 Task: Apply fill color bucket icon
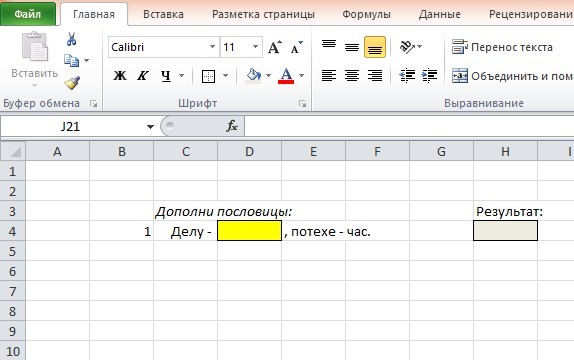click(253, 76)
